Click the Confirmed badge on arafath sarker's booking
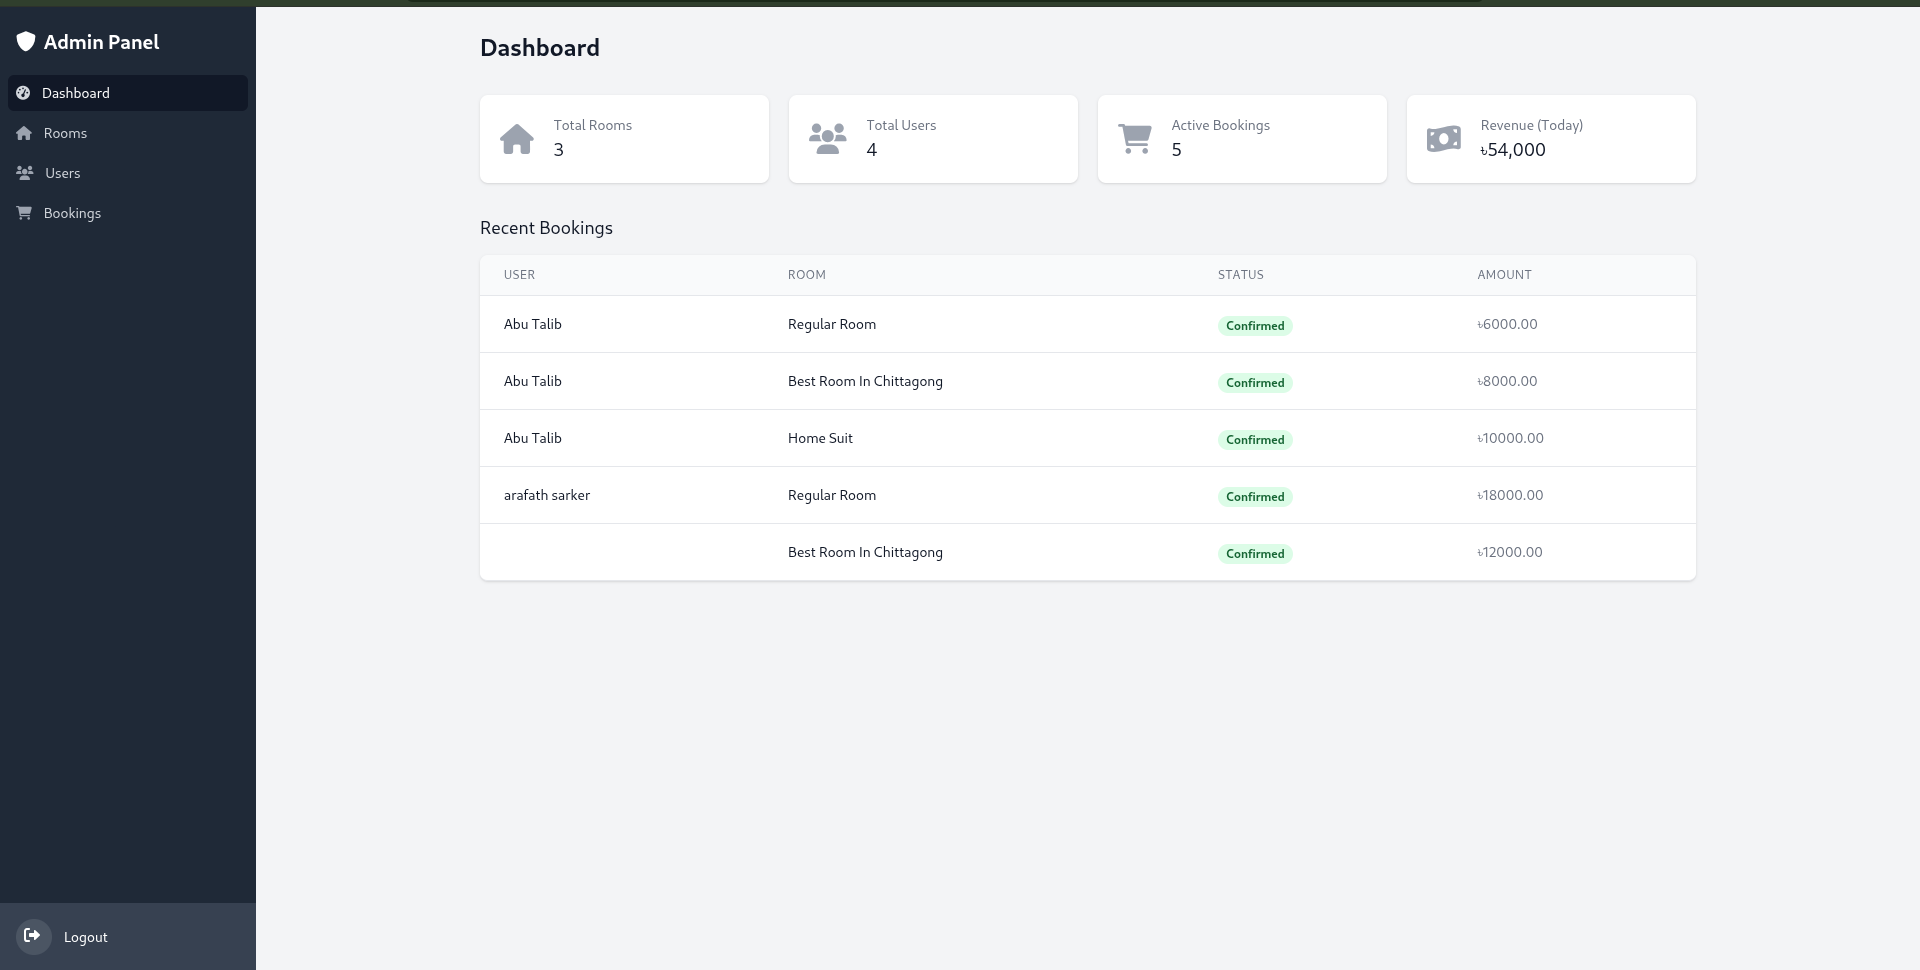The height and width of the screenshot is (970, 1920). [x=1254, y=496]
